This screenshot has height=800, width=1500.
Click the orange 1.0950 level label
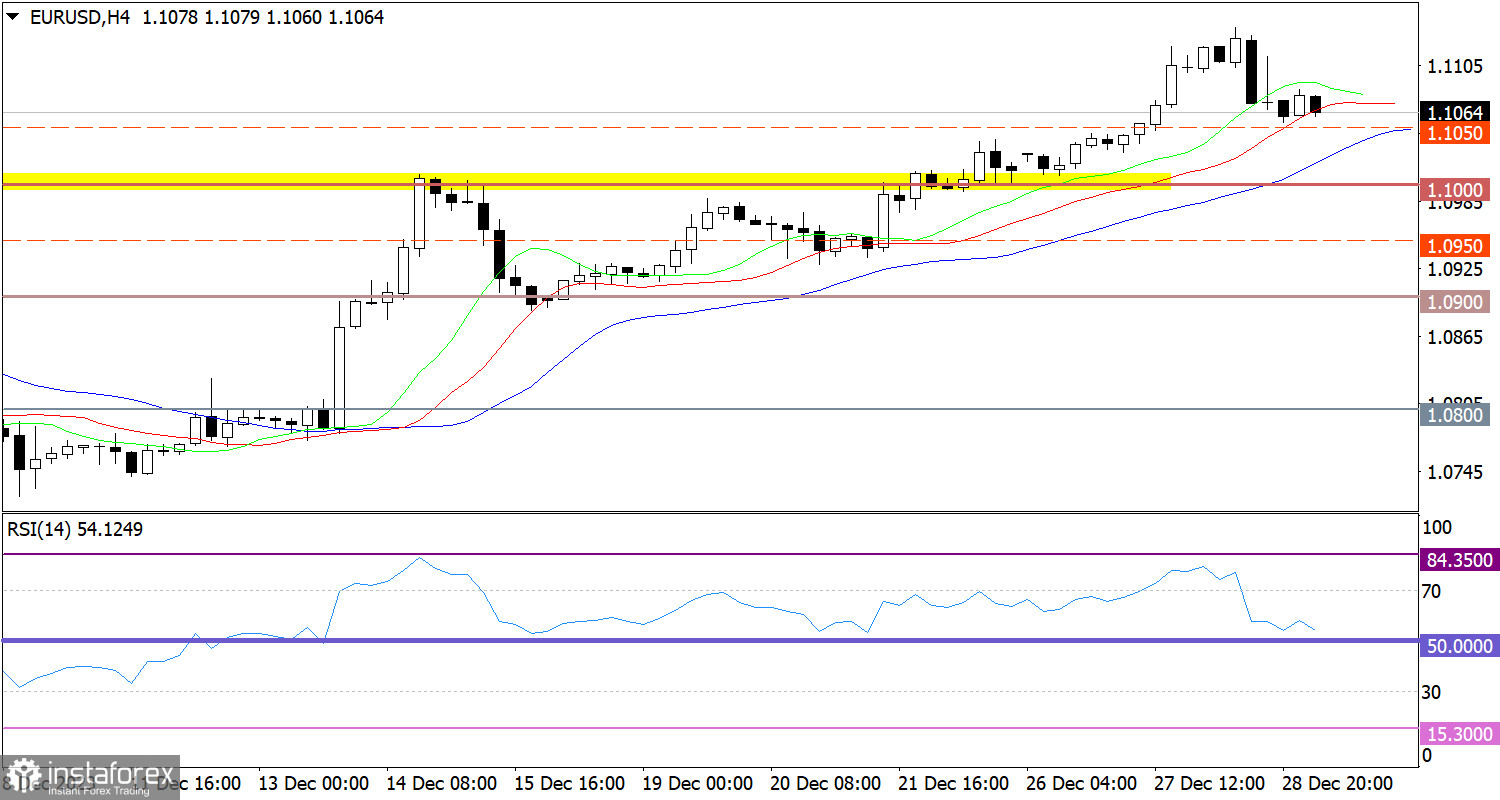1455,245
